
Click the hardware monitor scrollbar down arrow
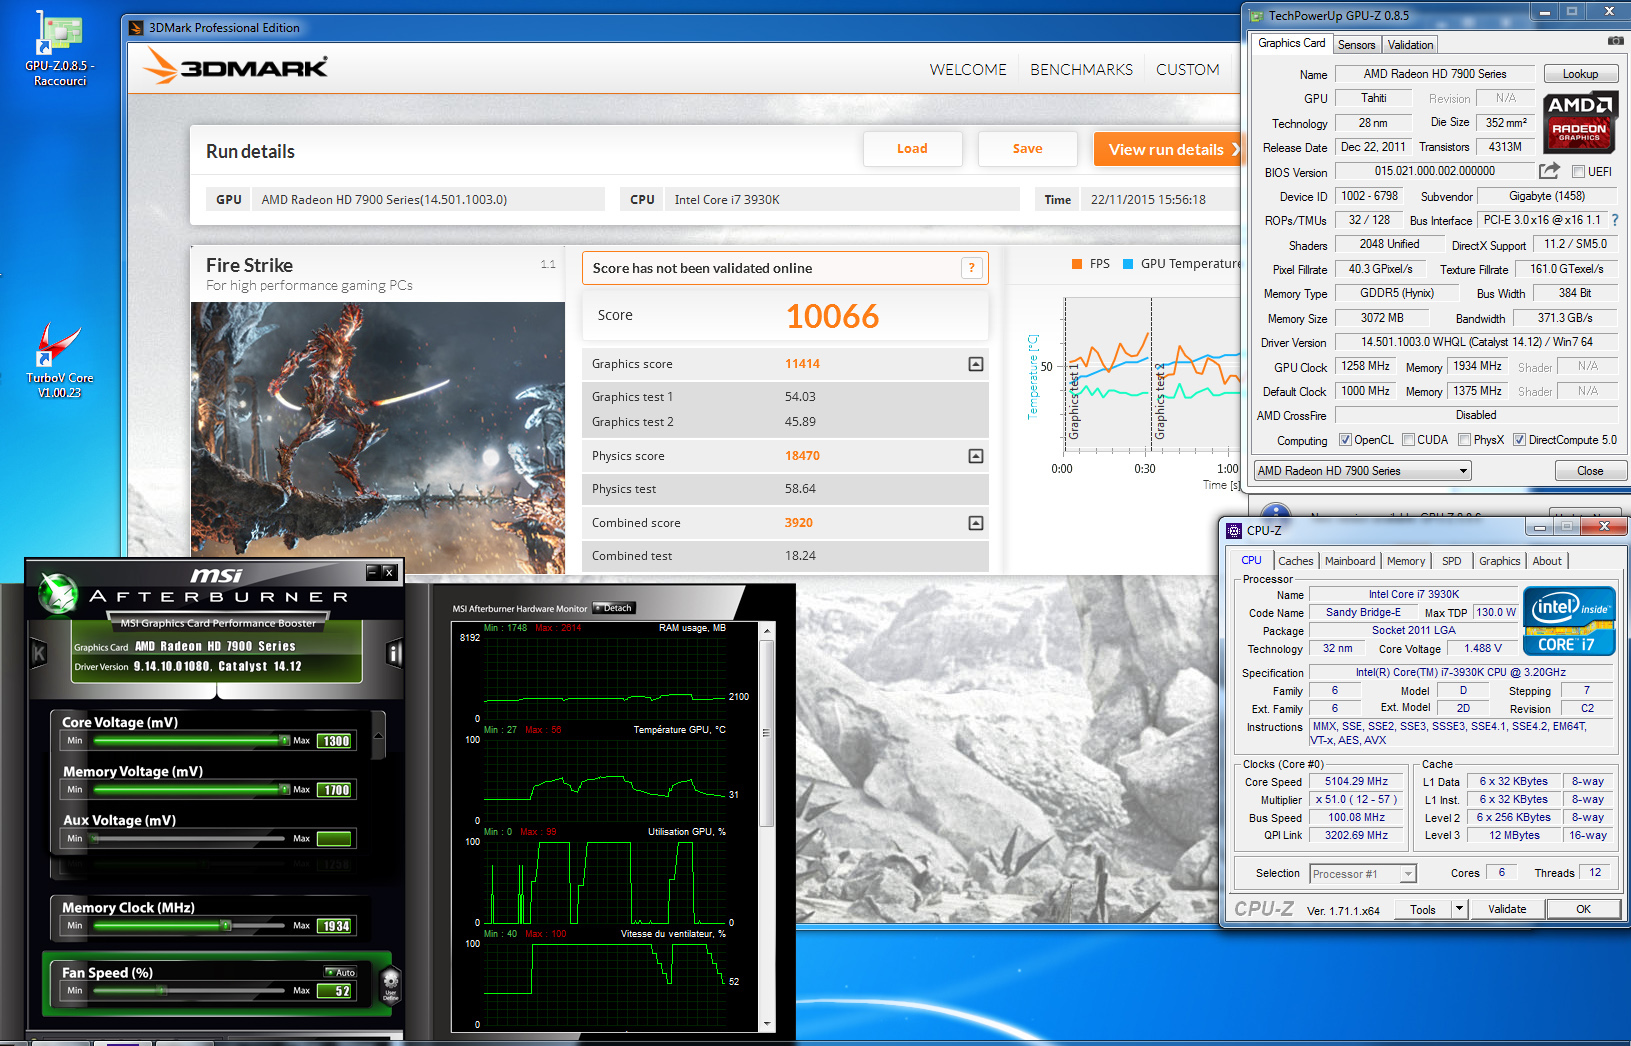tap(767, 1024)
